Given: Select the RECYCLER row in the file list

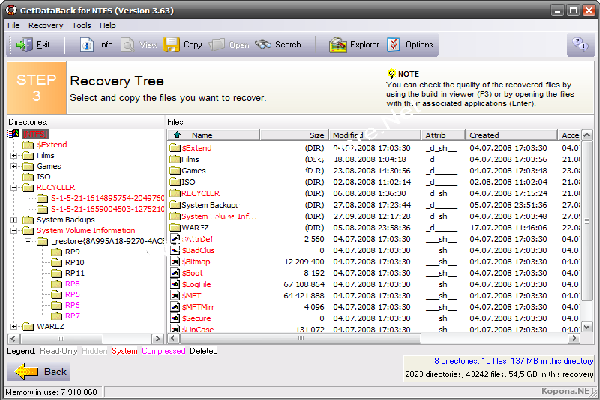Looking at the screenshot, I should [374, 193].
